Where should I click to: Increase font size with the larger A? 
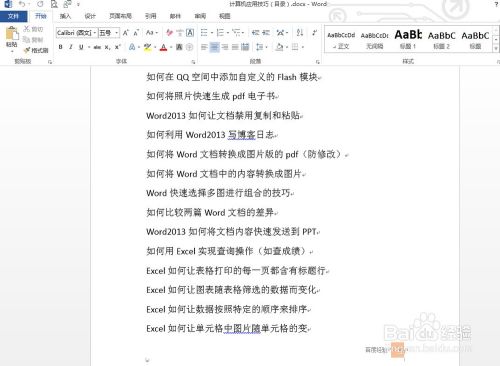[125, 33]
